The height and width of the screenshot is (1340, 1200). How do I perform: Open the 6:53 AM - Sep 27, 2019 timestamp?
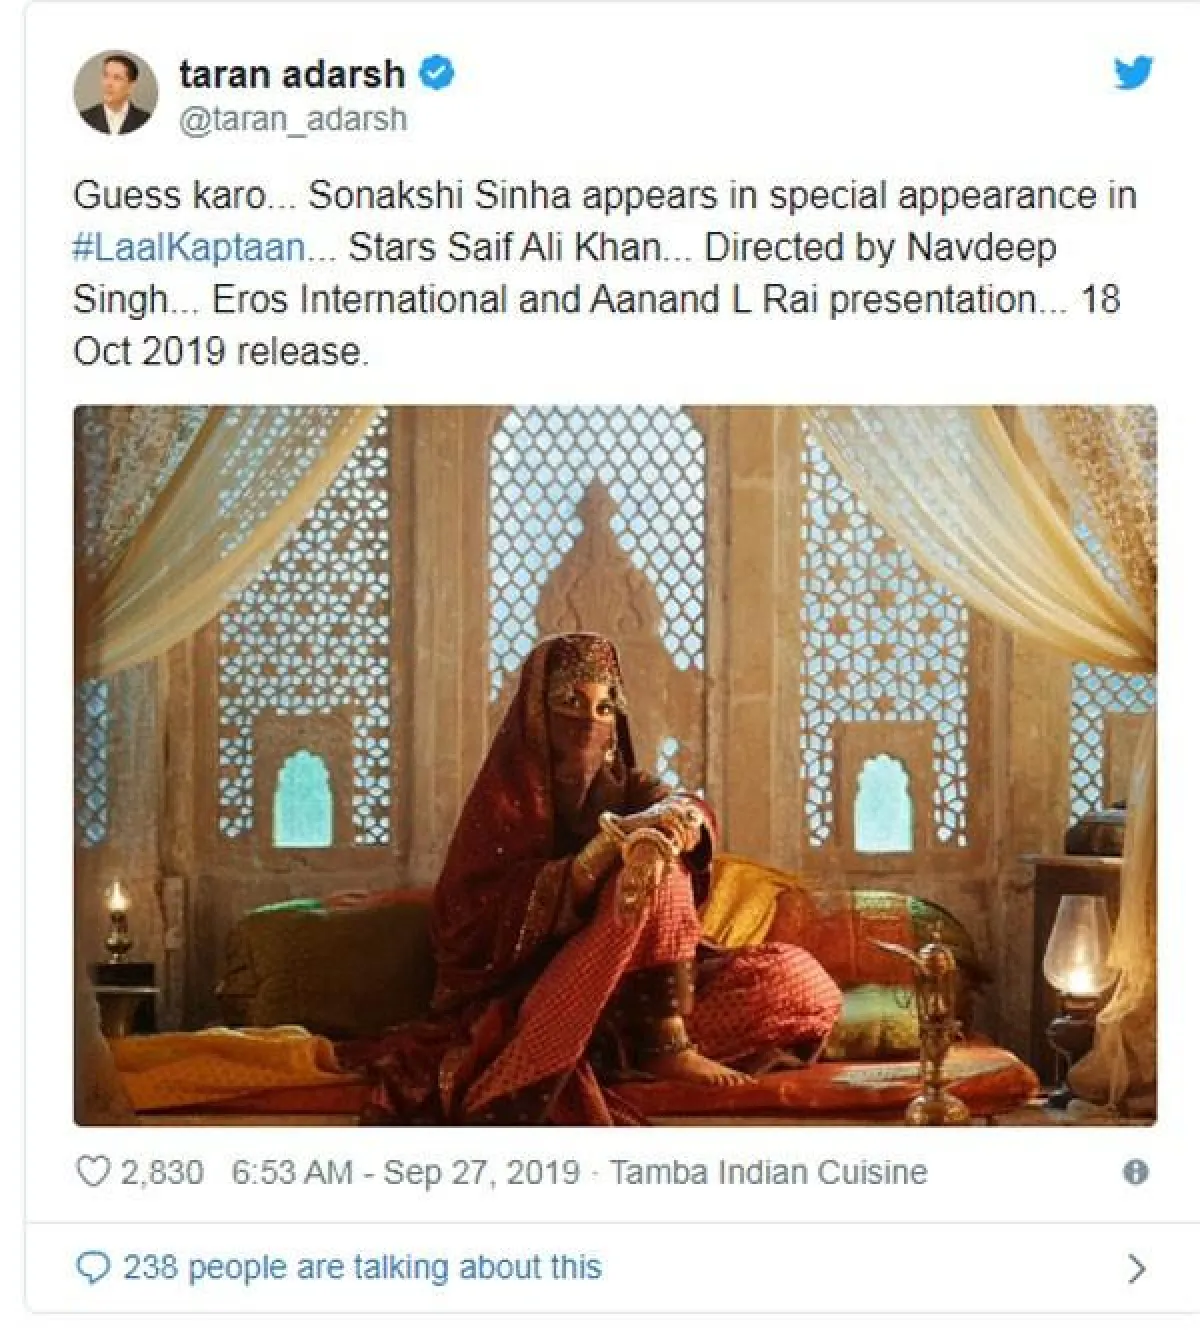tap(405, 1172)
